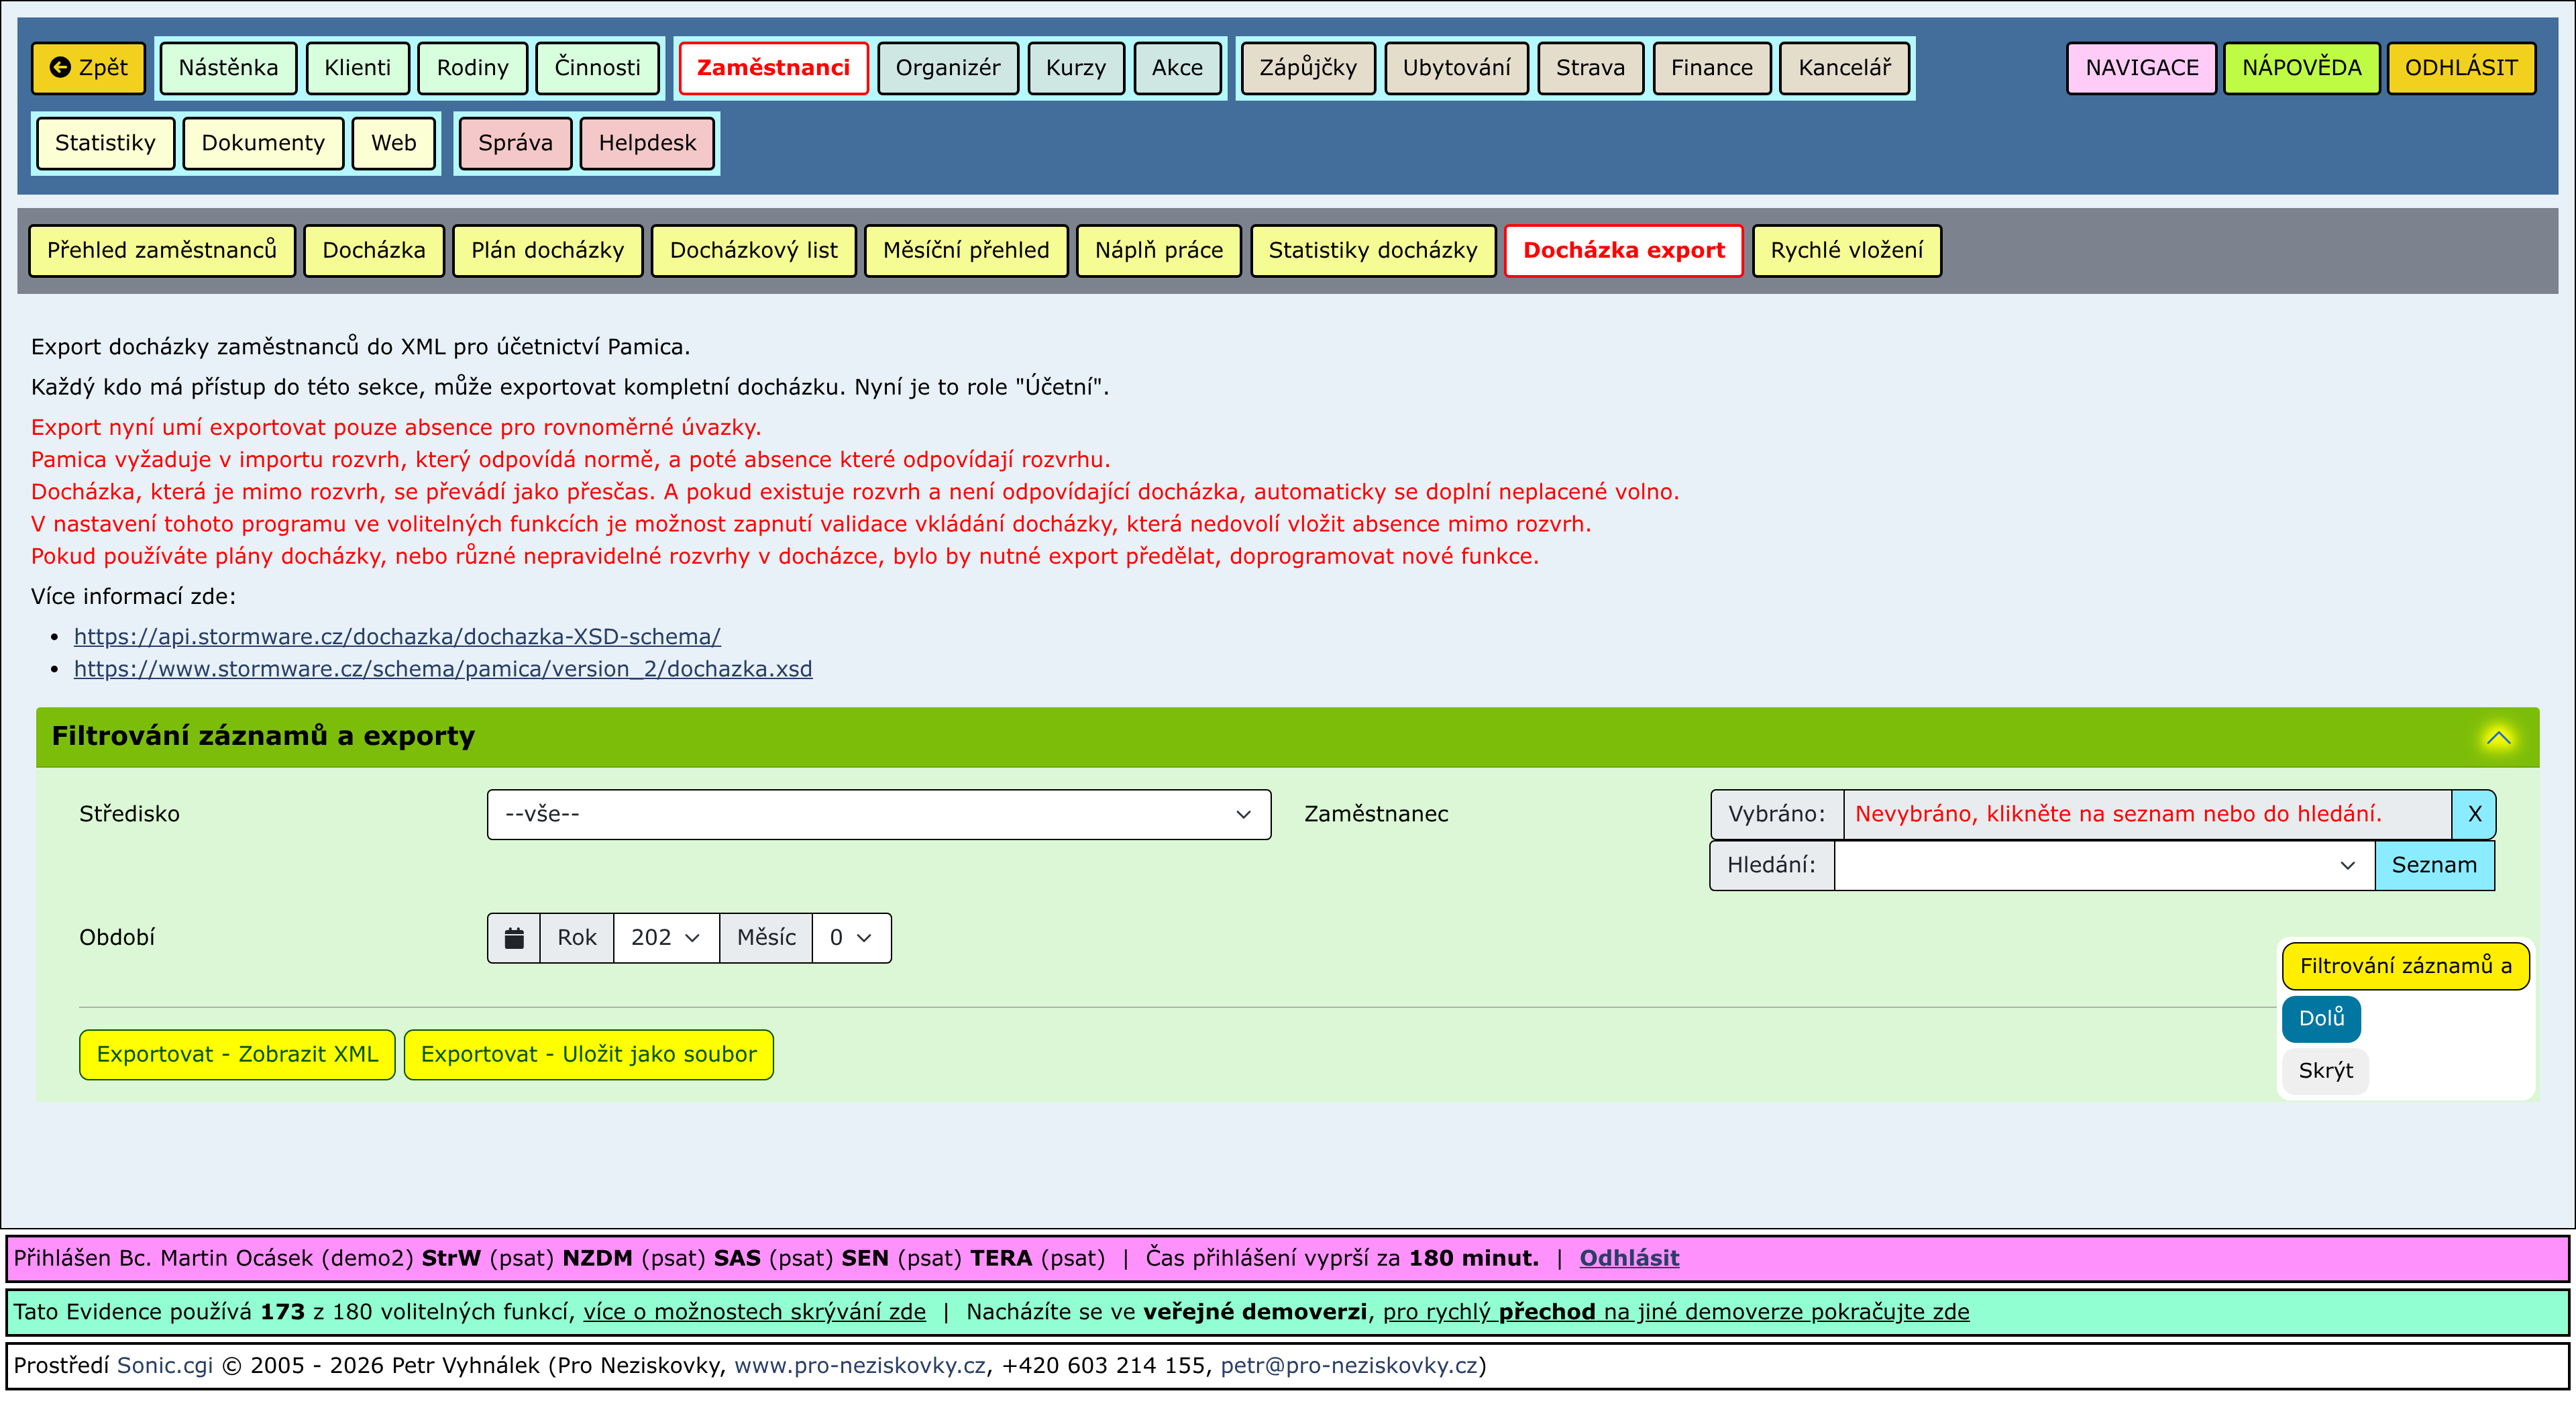This screenshot has height=1428, width=2576.
Task: Open the Klienti menu item
Action: tap(357, 68)
